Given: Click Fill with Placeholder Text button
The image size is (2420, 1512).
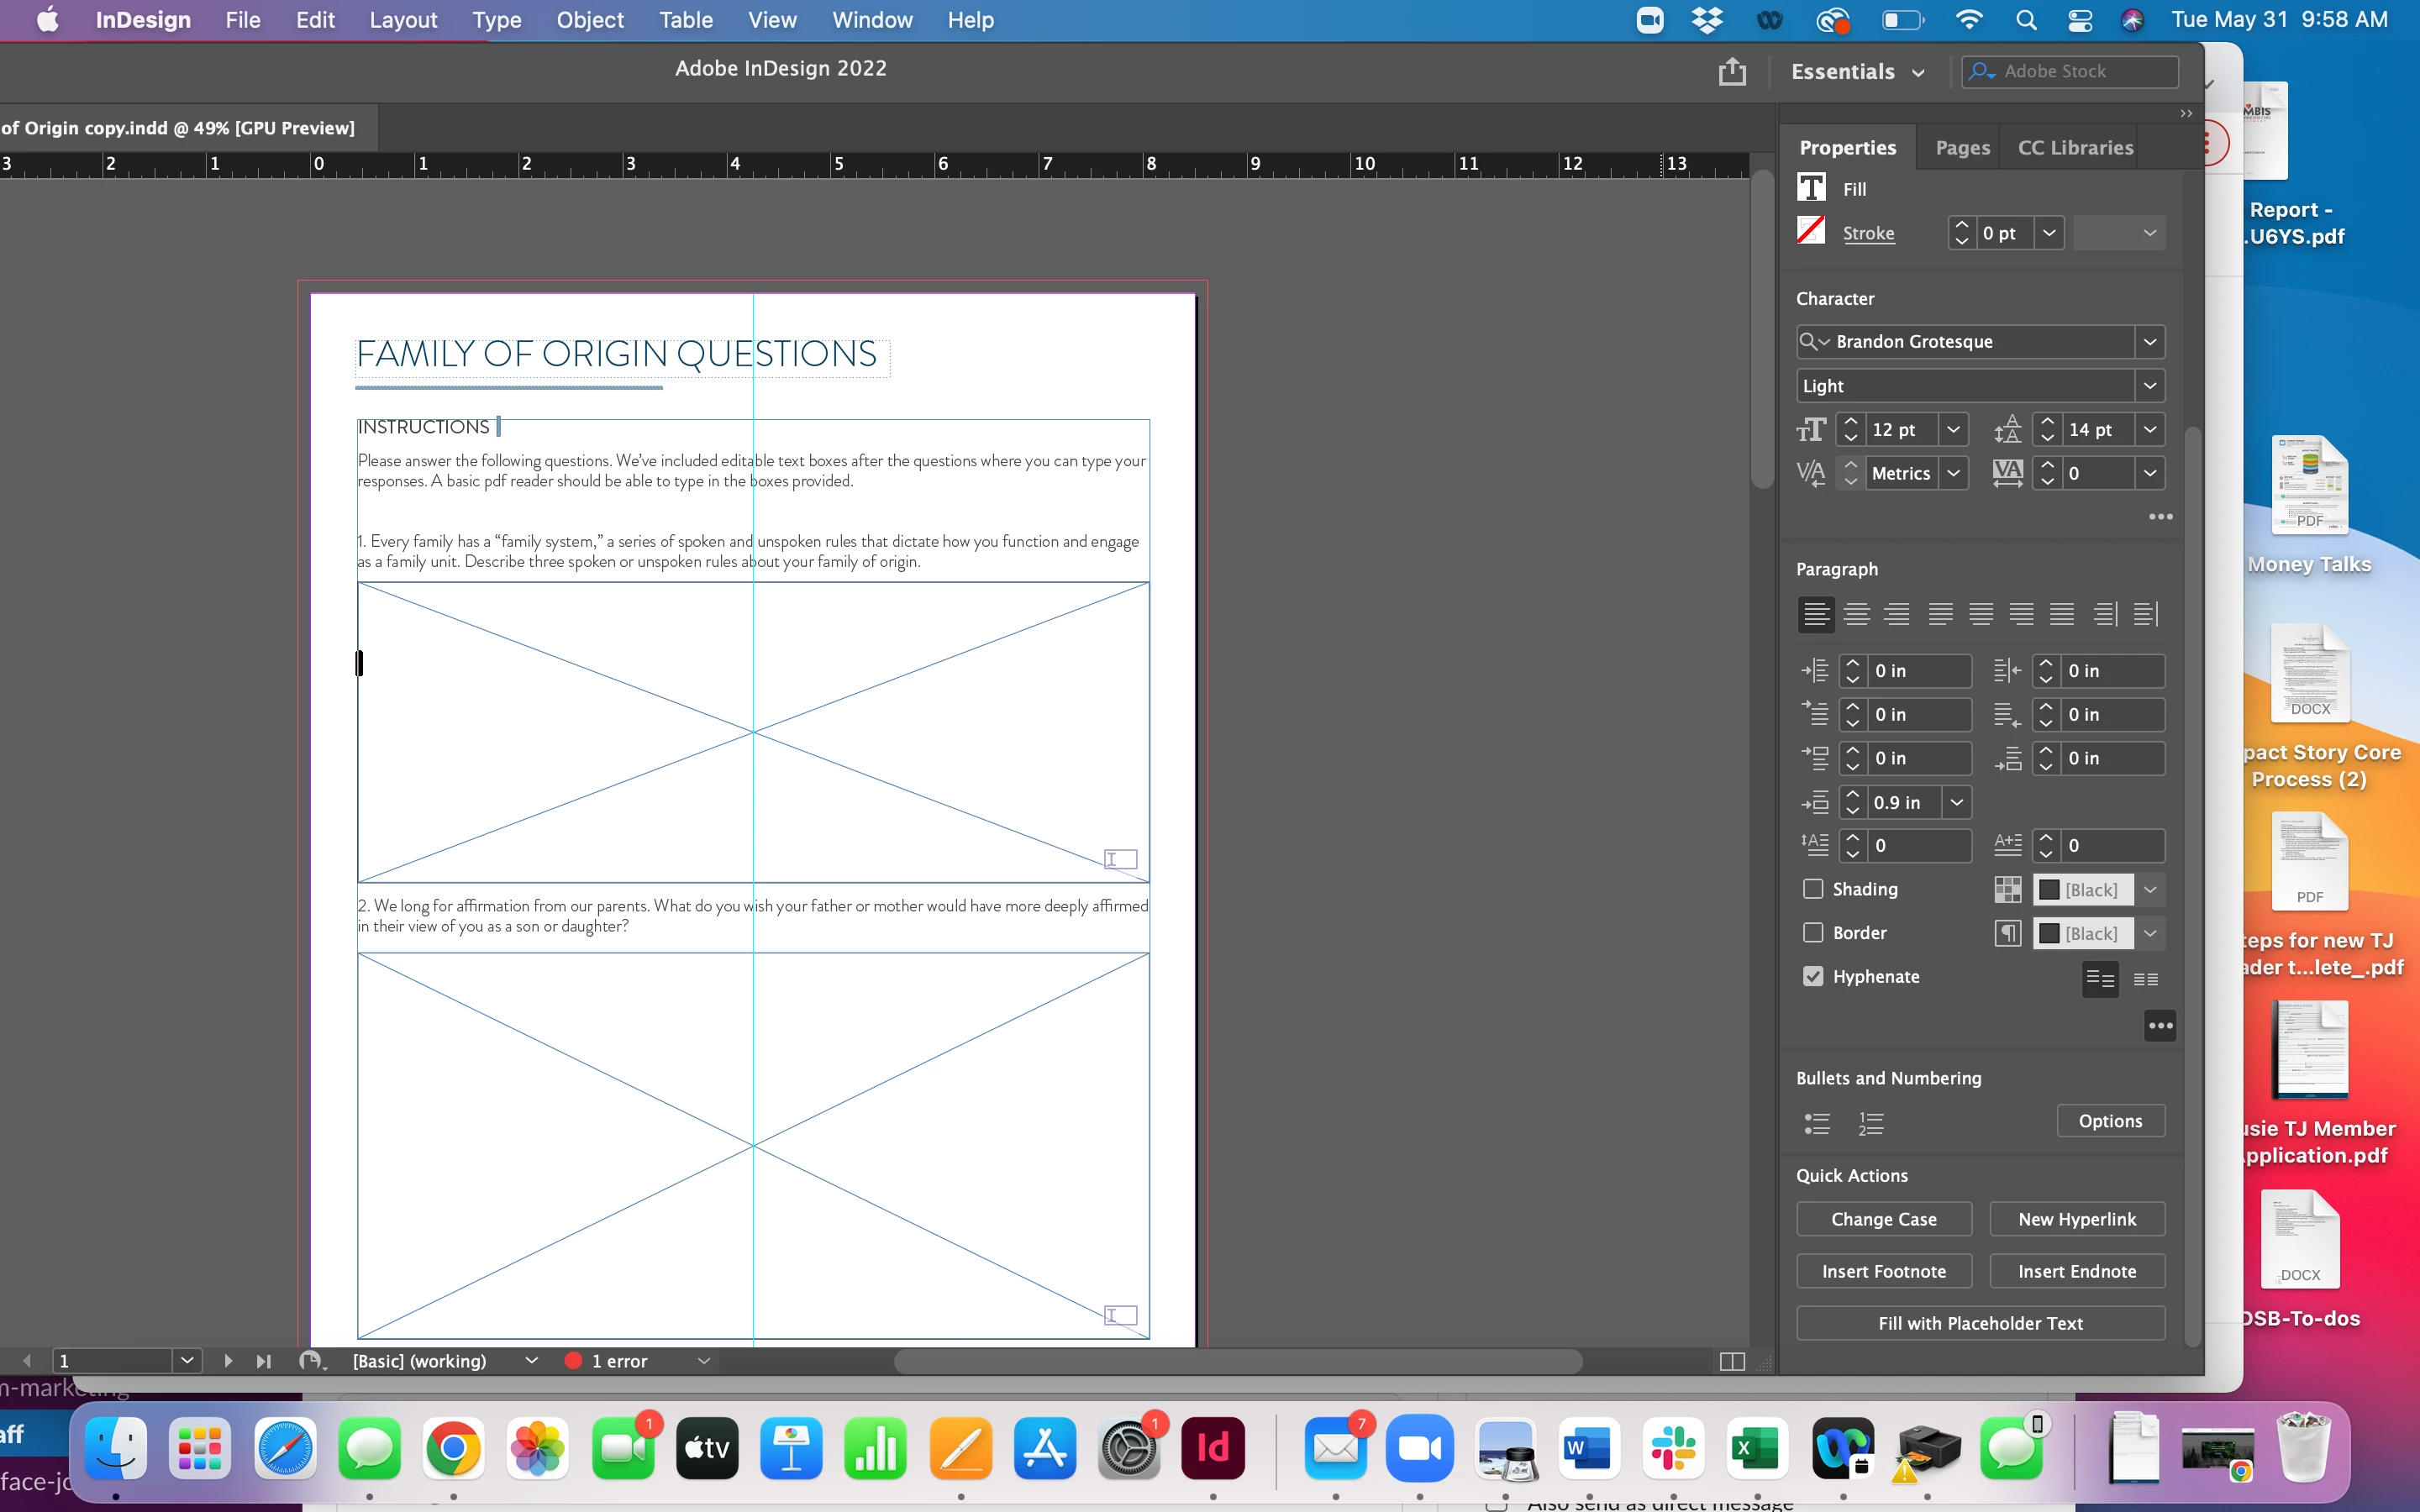Looking at the screenshot, I should click(1980, 1323).
